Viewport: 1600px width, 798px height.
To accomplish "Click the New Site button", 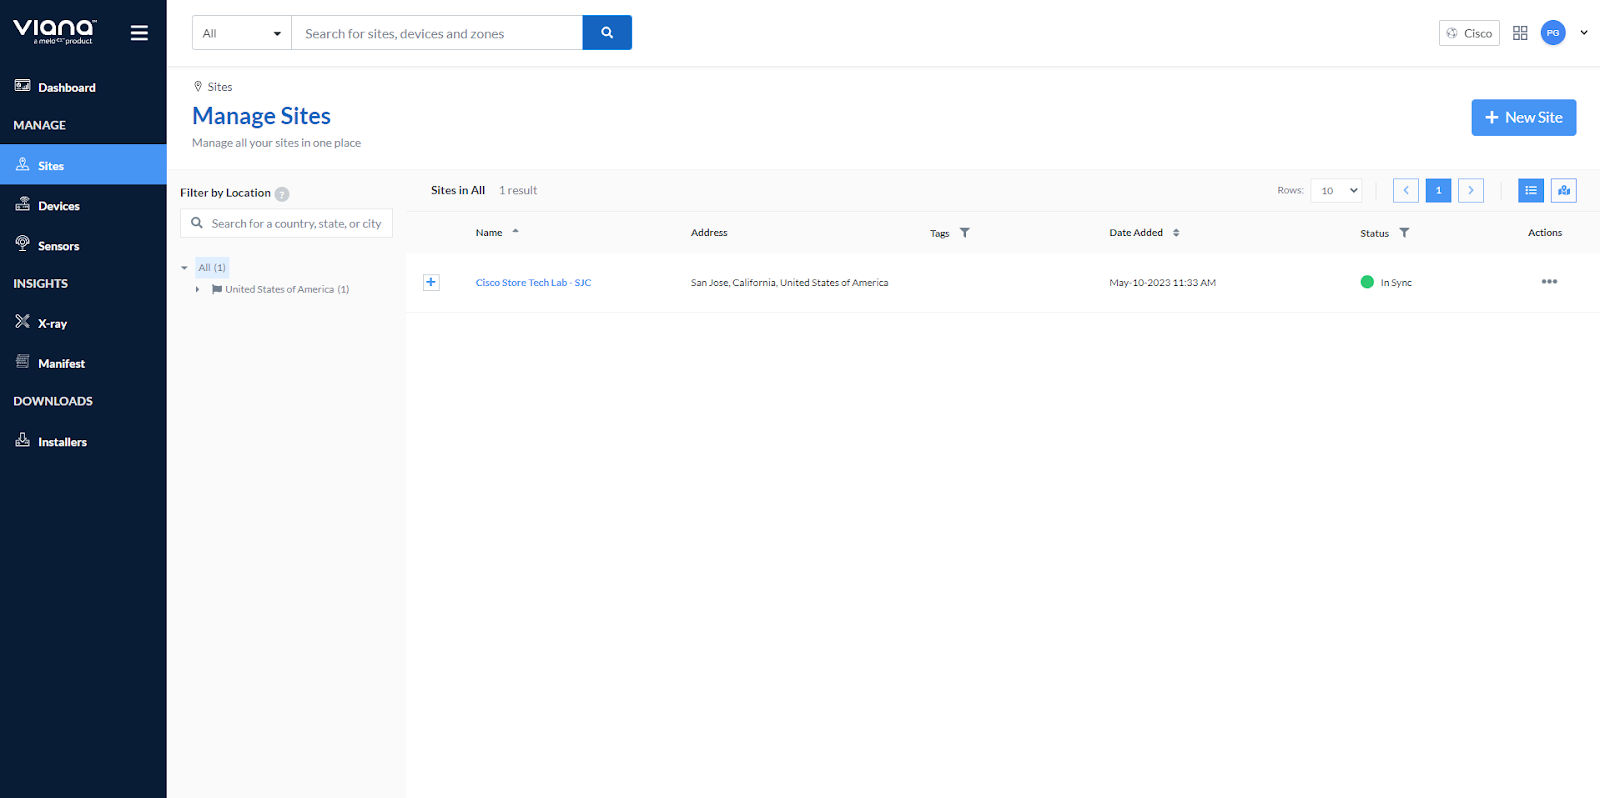I will (x=1523, y=117).
